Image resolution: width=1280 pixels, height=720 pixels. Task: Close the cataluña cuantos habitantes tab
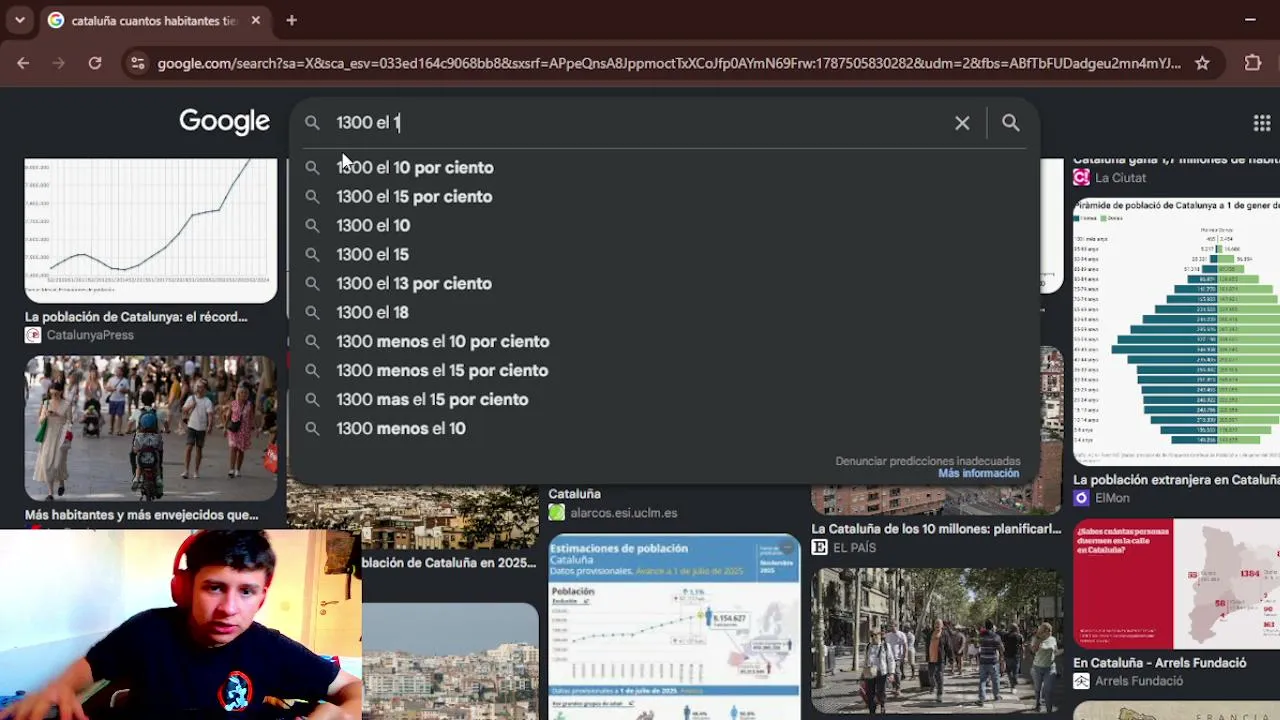click(x=256, y=20)
